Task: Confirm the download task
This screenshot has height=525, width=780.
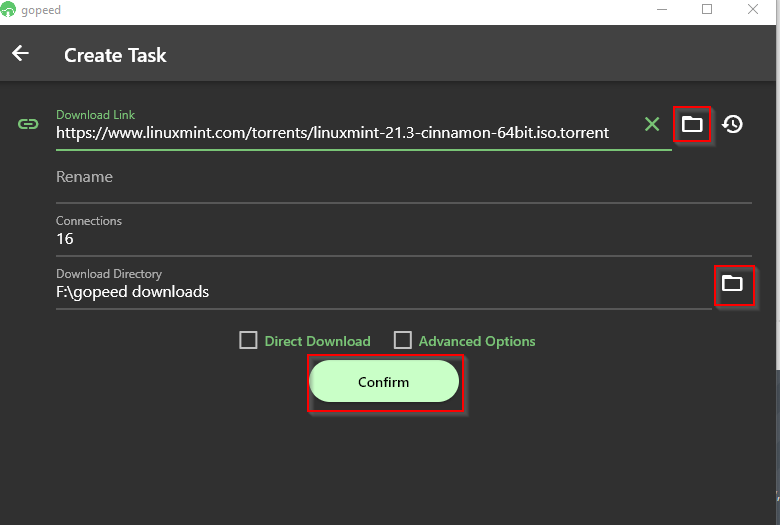Action: pos(384,382)
